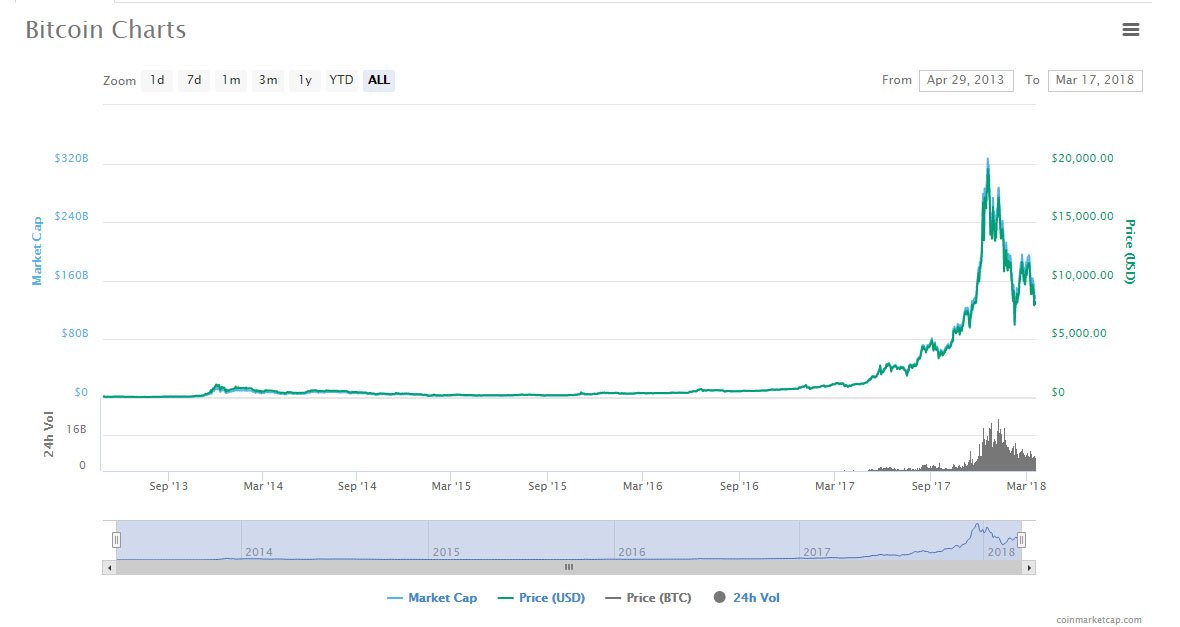This screenshot has width=1180, height=627.
Task: Toggle the 24h Vol series legend
Action: 747,598
